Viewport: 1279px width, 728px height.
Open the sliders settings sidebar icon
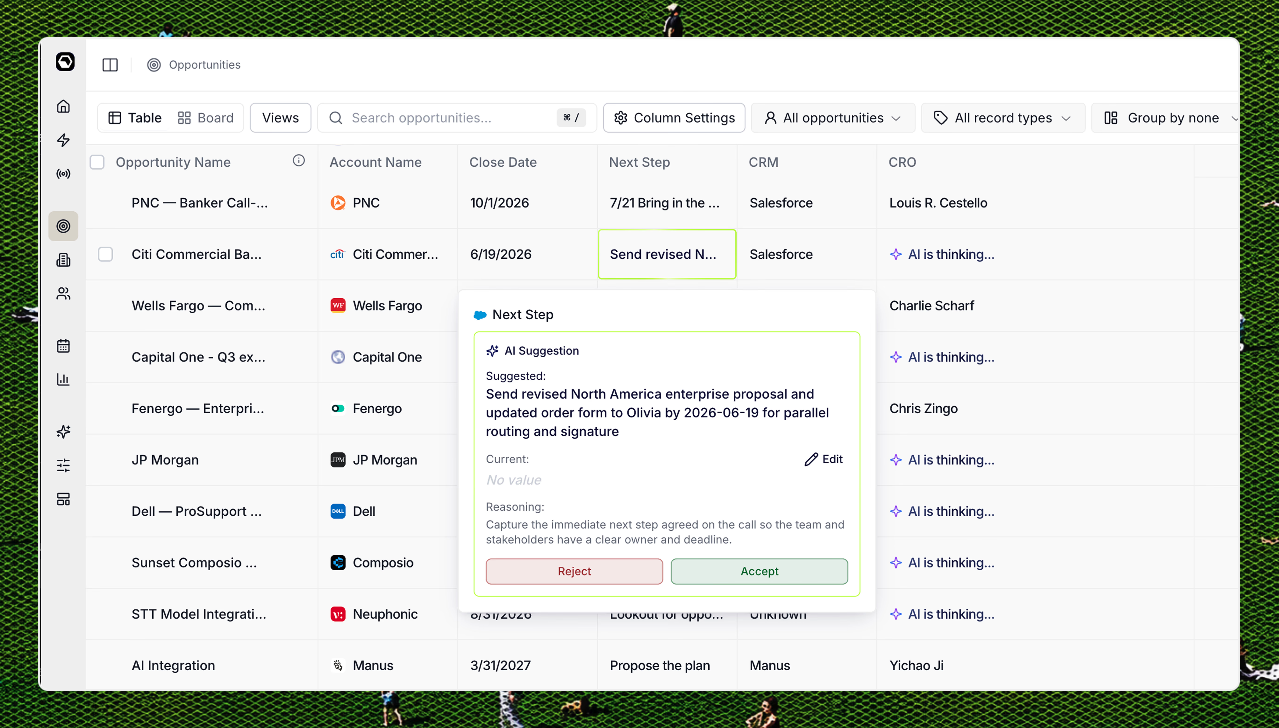[x=63, y=465]
